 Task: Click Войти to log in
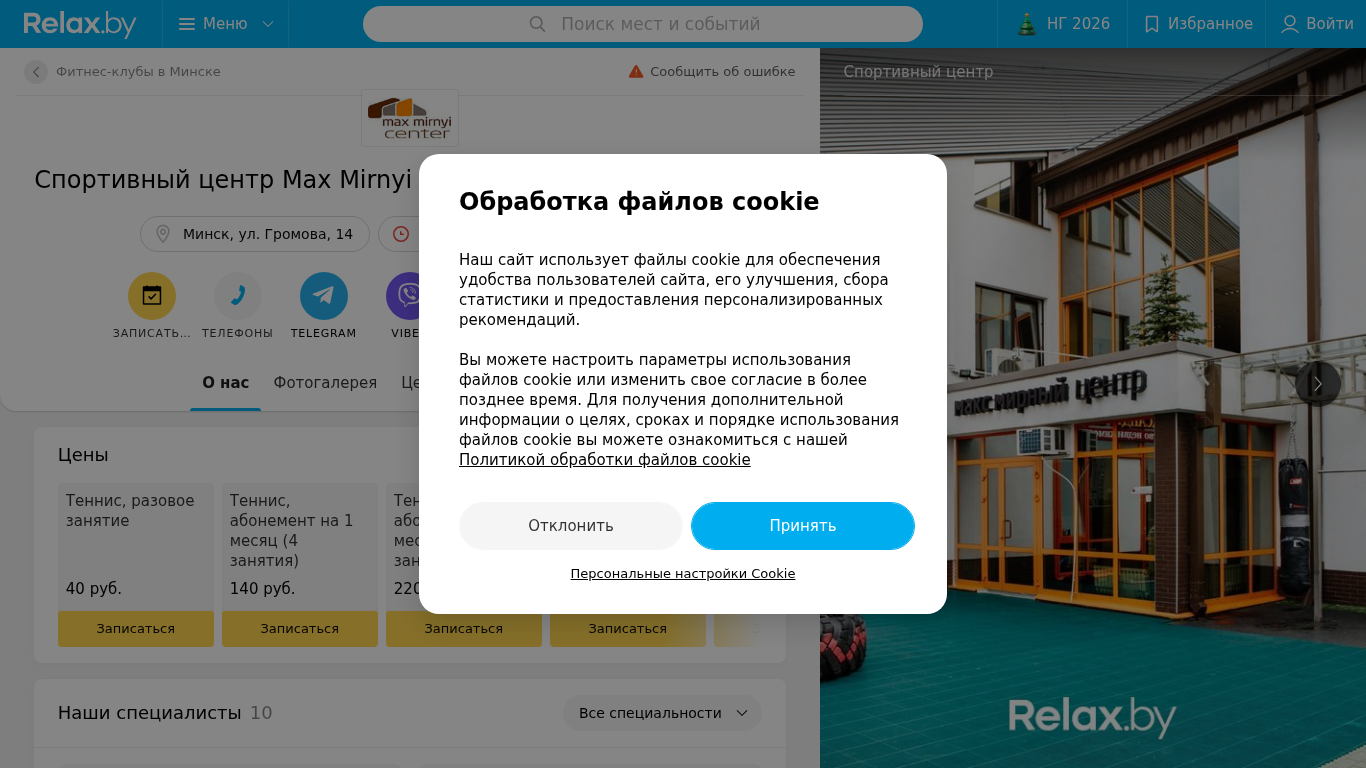tap(1318, 24)
